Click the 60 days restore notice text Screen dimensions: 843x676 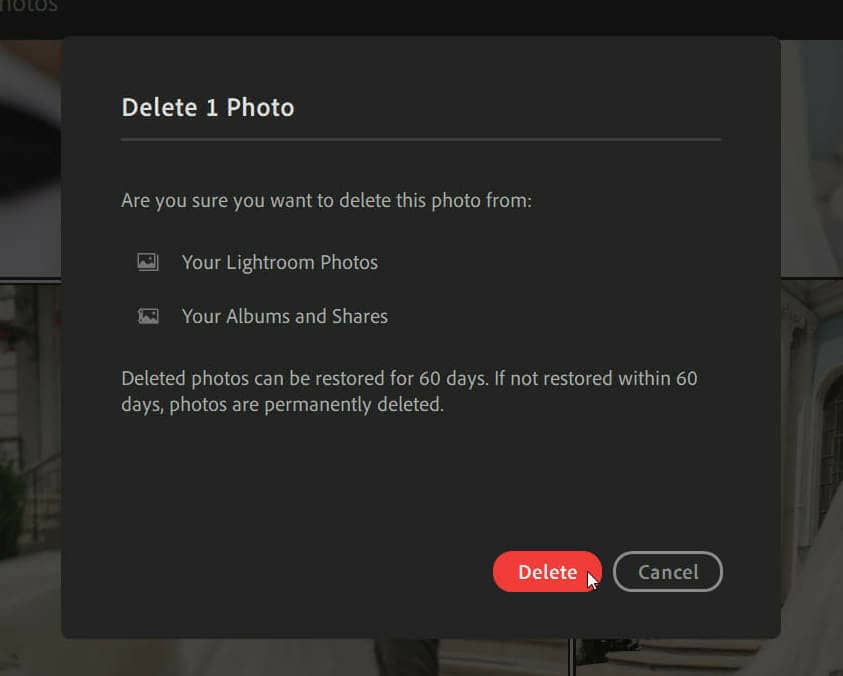coord(409,392)
